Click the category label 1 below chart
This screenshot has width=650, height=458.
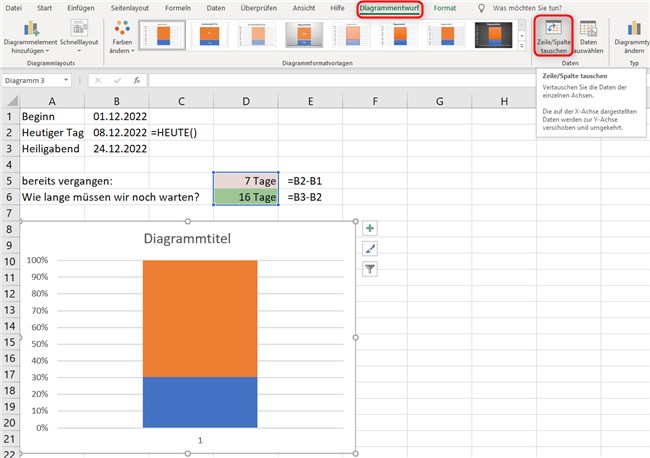point(200,440)
